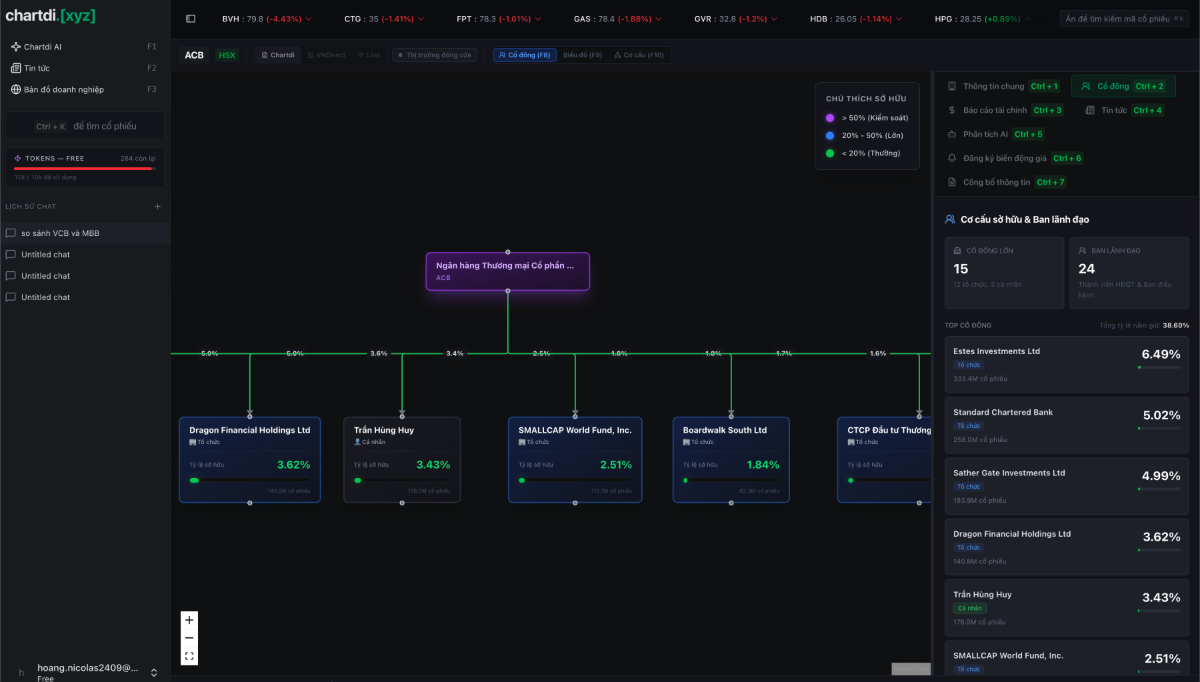Viewport: 1200px width, 682px height.
Task: Expand the HDB ticker dropdown arrow
Action: (898, 19)
